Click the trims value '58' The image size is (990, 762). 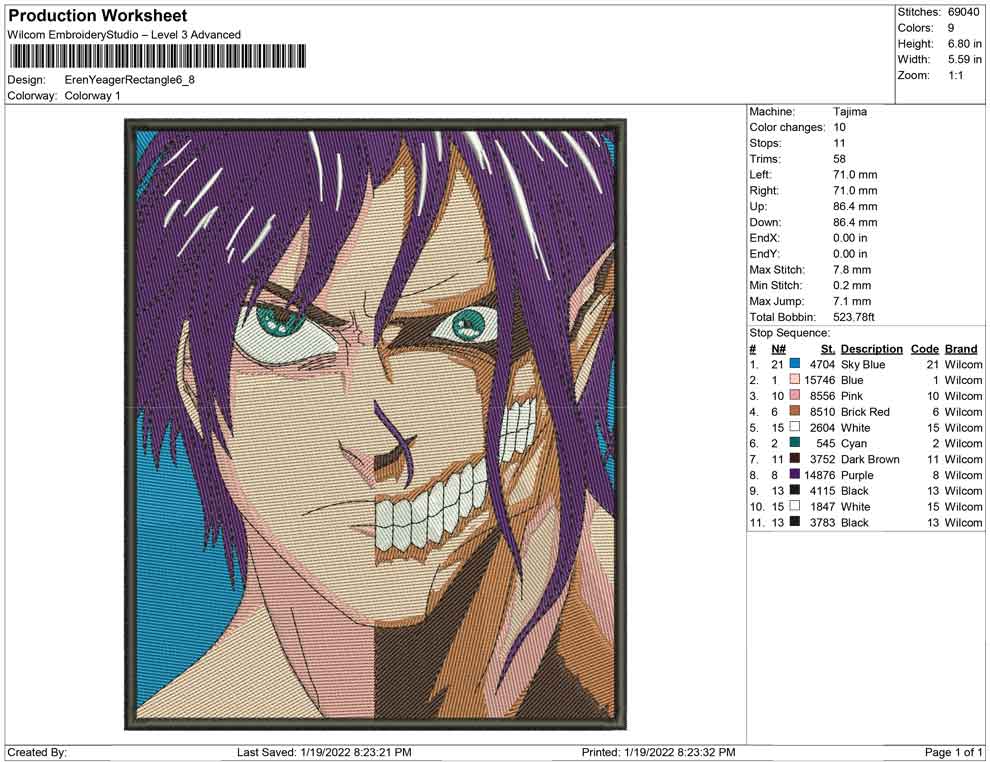(840, 159)
